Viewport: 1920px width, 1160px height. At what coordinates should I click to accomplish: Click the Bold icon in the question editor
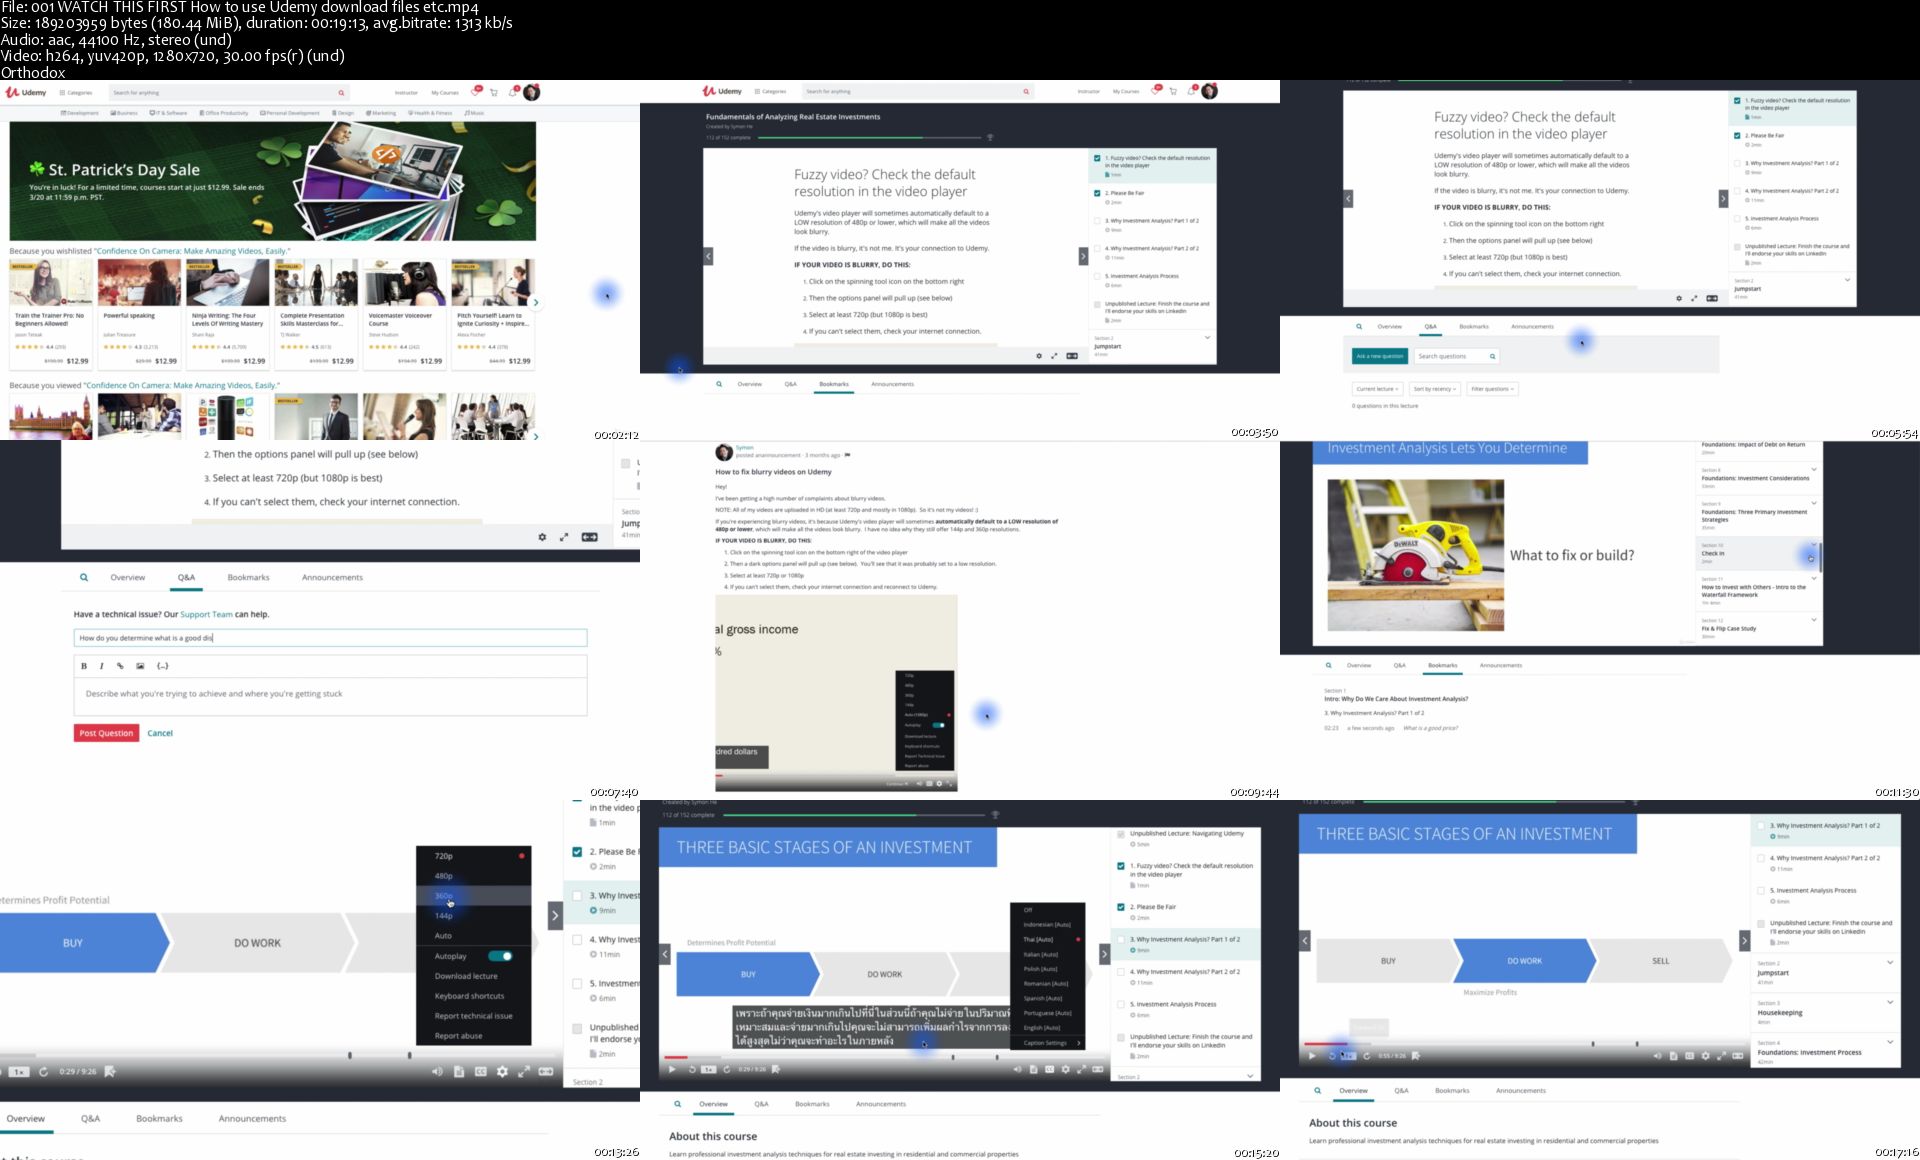(x=84, y=666)
